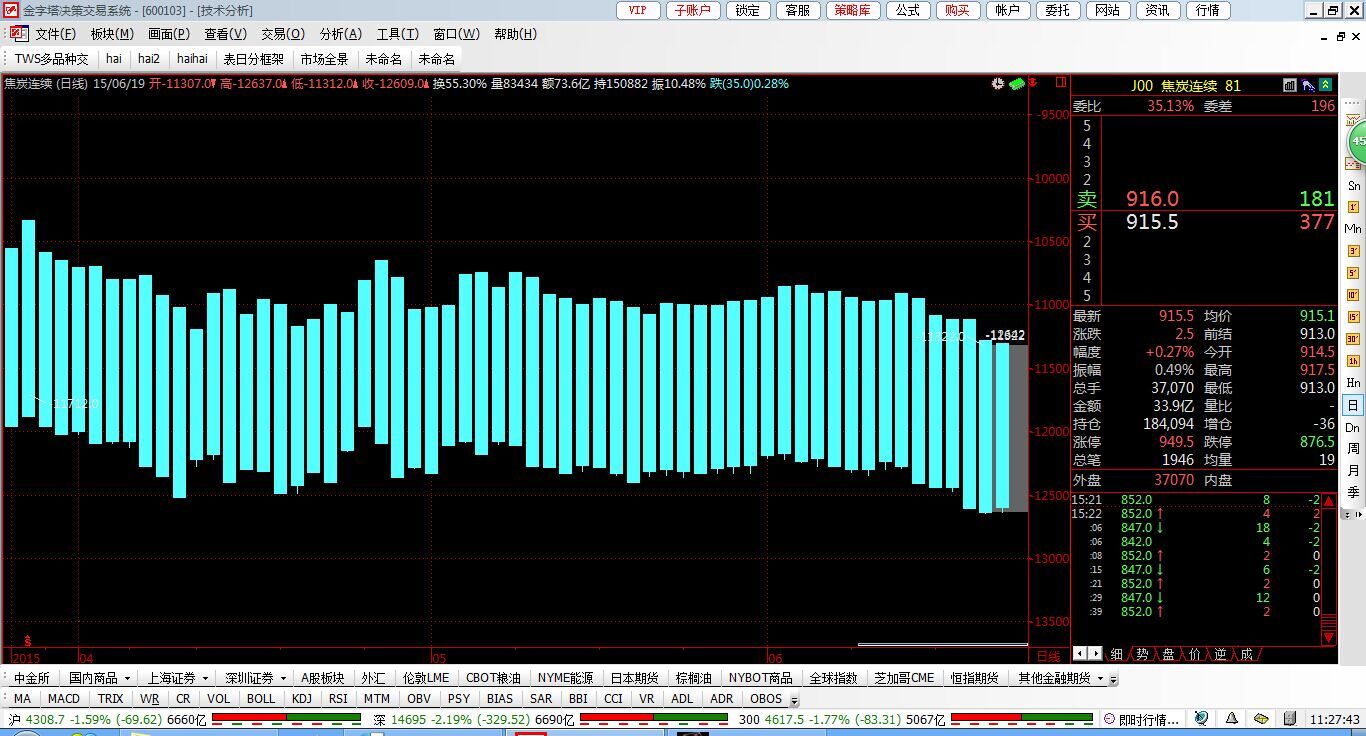Click the green double-arrow icon in quote header
The image size is (1366, 736).
coord(1325,85)
